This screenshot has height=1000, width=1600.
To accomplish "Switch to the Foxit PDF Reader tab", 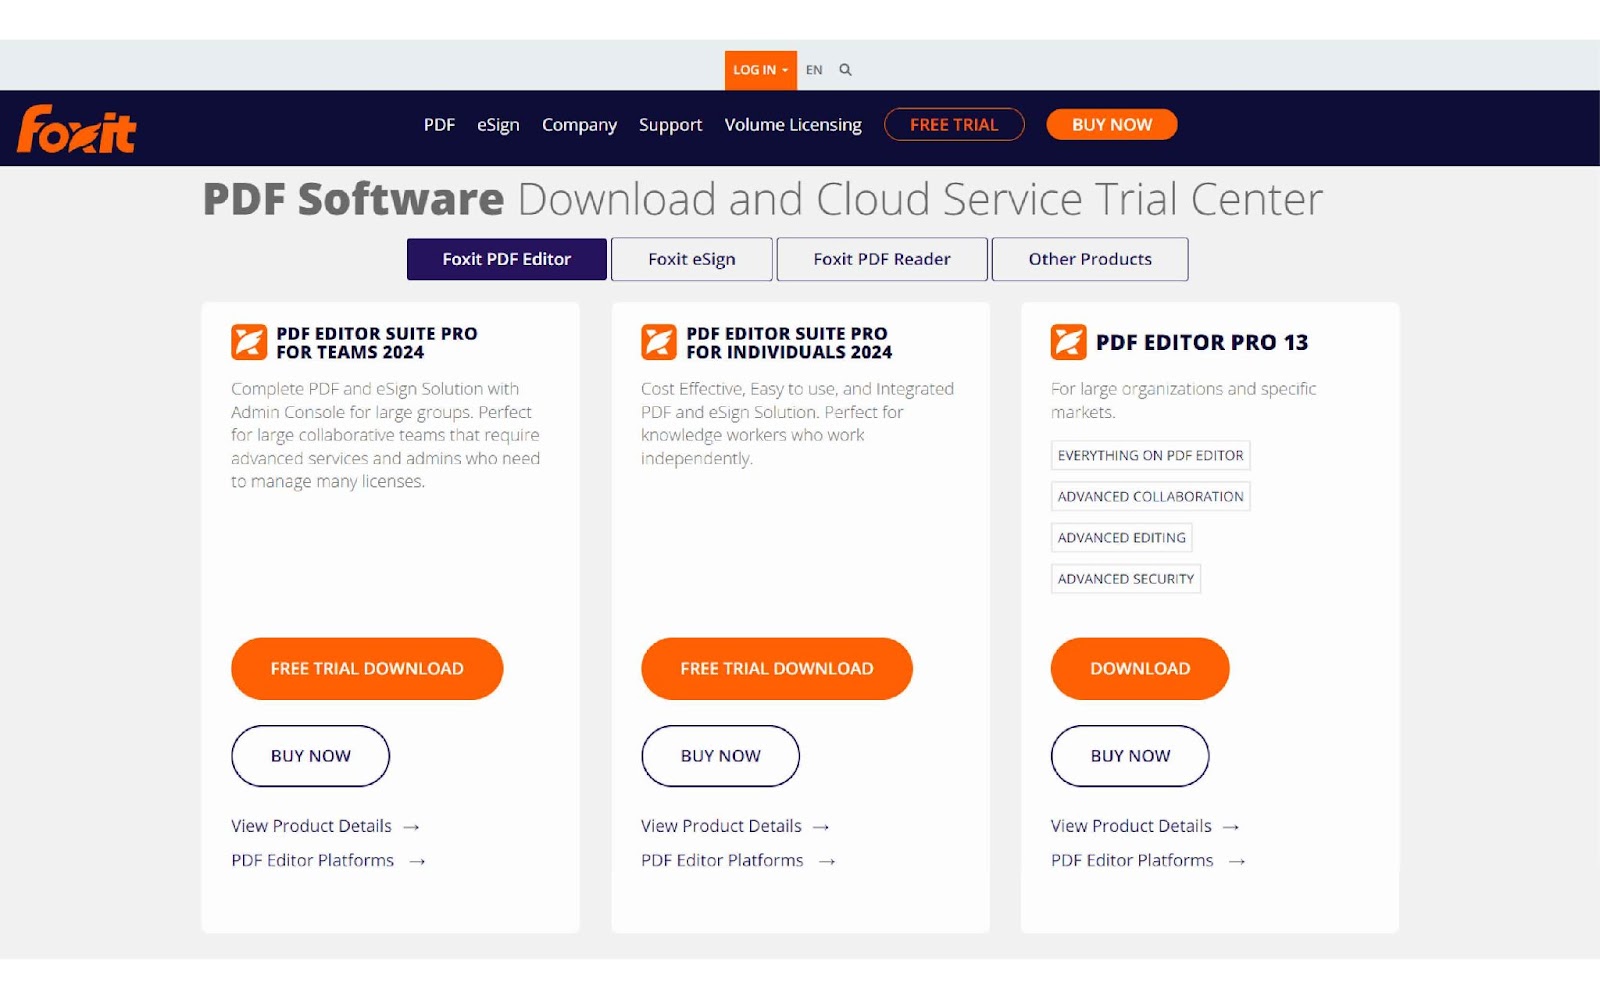I will (x=882, y=259).
